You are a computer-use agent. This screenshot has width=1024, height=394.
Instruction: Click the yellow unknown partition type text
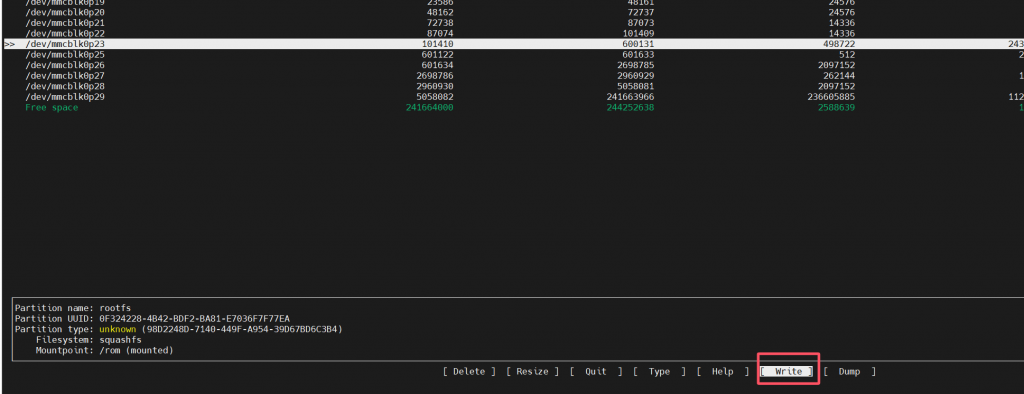tap(118, 329)
